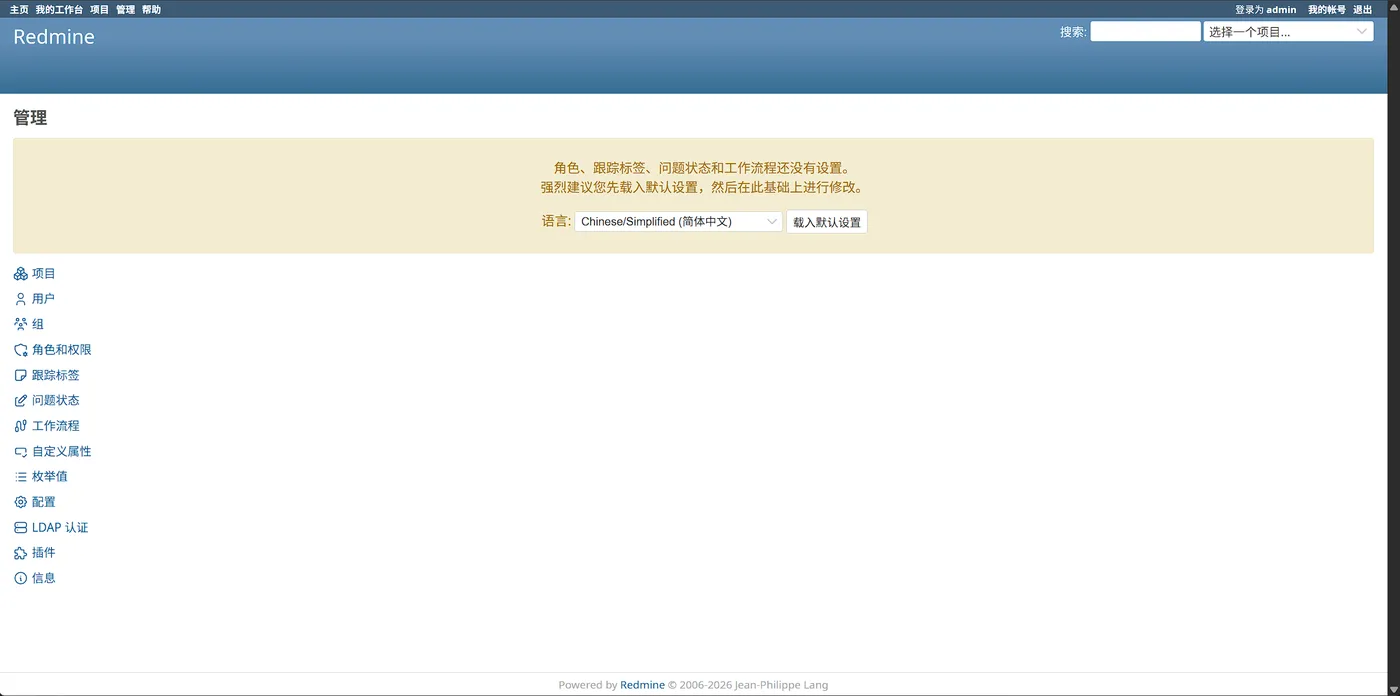Open the 问题状态 link
Image resolution: width=1400 pixels, height=696 pixels.
(x=55, y=400)
